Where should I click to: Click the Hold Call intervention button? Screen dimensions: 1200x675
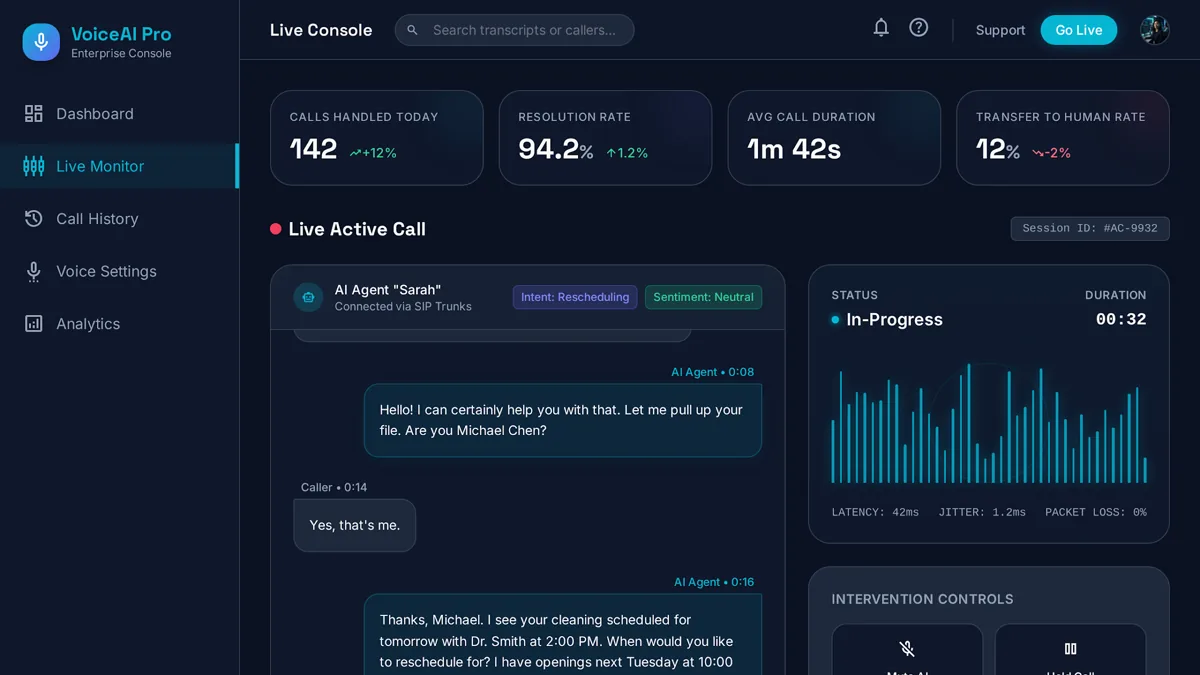[1071, 650]
